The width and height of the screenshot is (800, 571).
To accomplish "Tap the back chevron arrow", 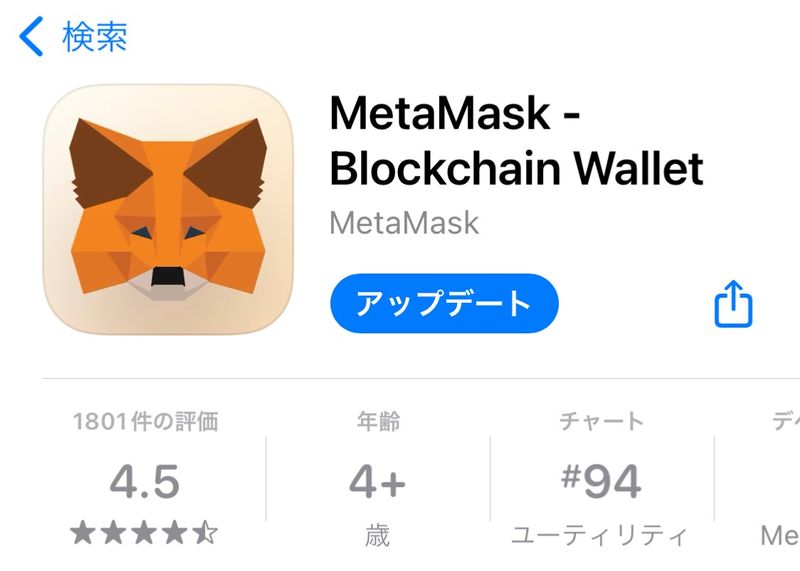I will (x=31, y=36).
